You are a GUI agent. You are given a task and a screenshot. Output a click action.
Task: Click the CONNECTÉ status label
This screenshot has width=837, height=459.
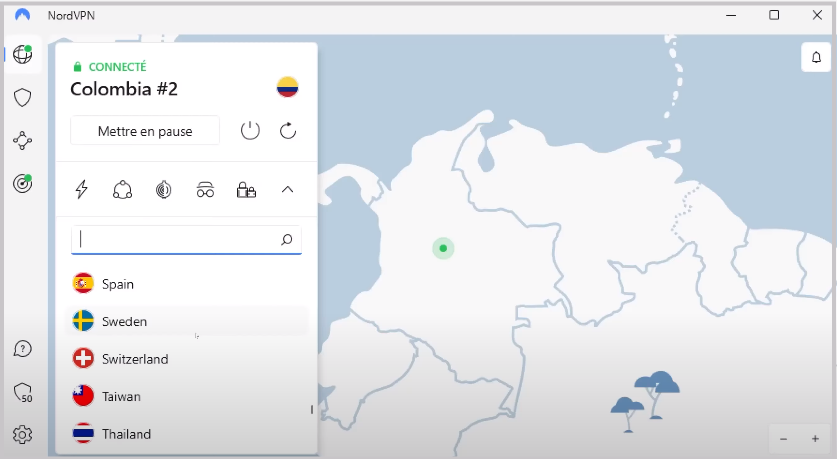117,67
